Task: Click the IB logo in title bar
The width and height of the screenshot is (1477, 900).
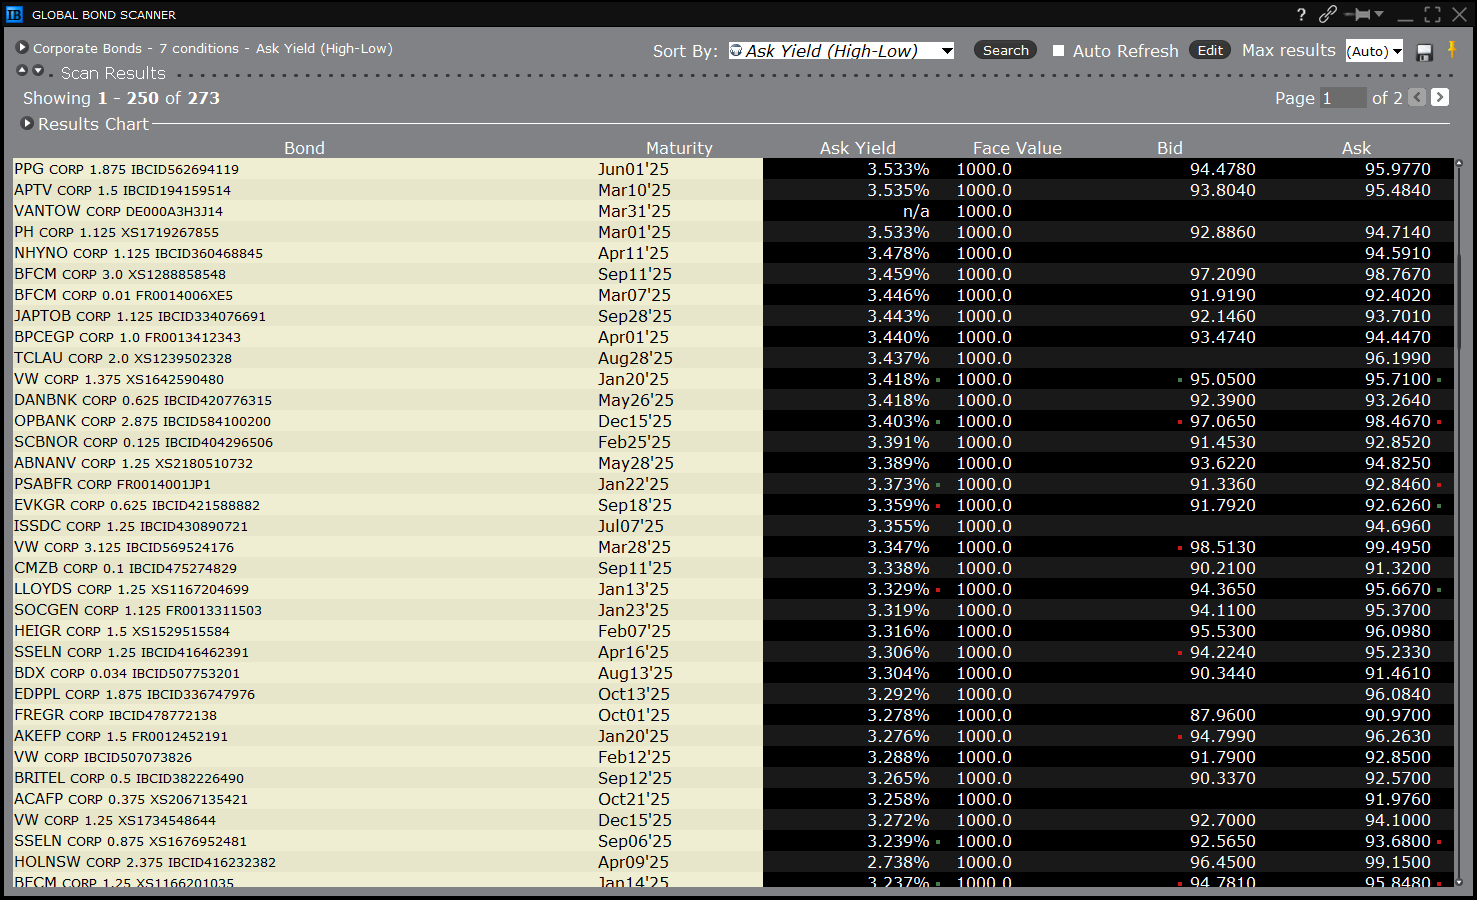Action: (14, 14)
